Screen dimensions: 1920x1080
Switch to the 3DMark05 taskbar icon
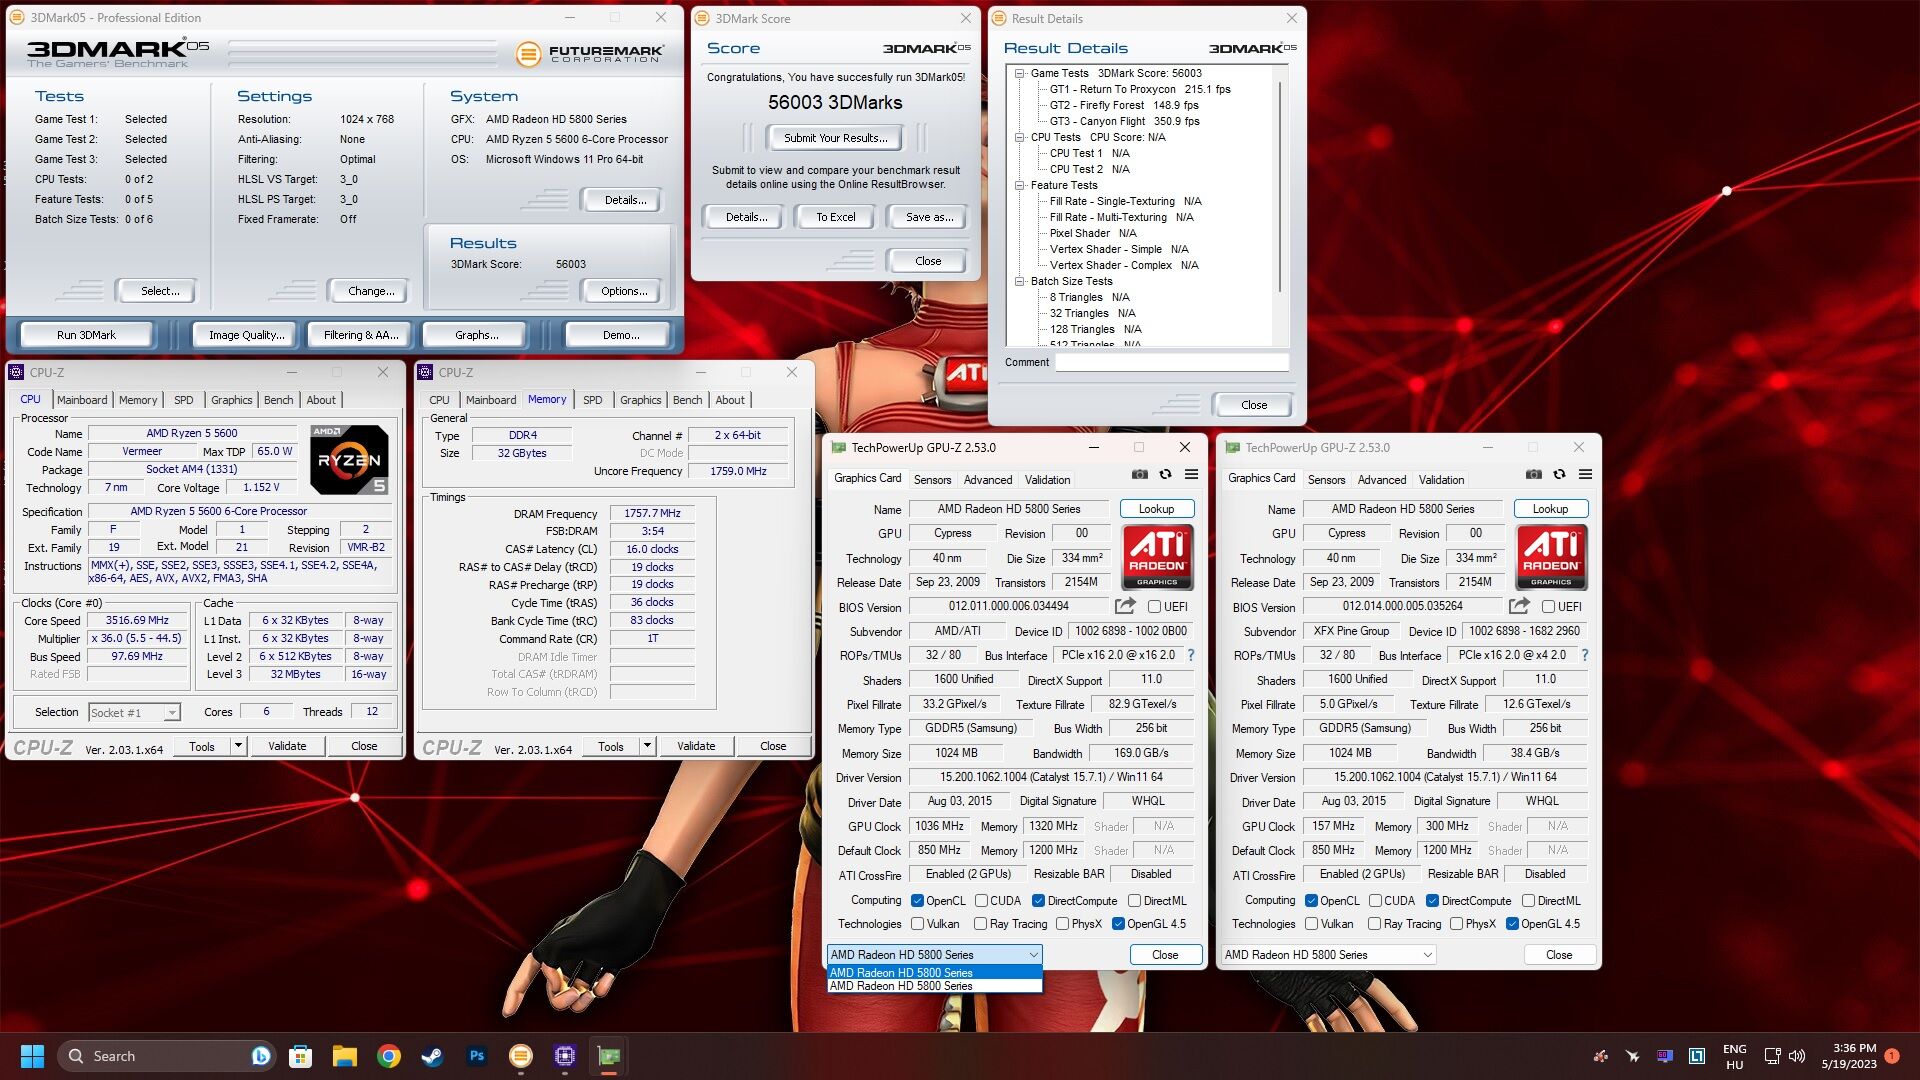point(520,1056)
